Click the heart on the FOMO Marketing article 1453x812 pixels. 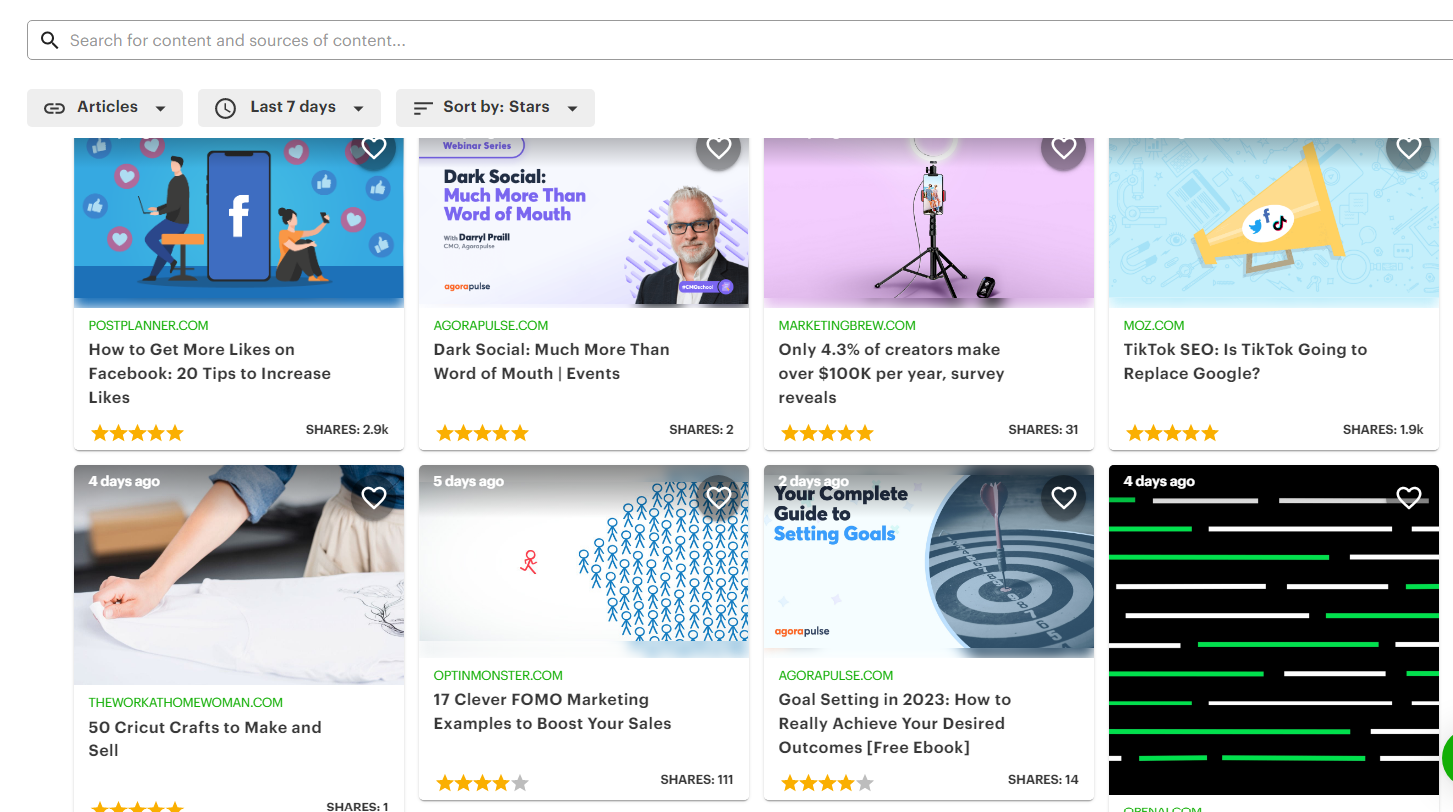click(718, 497)
